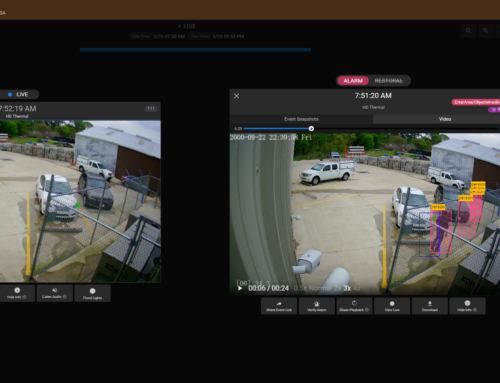500x383 pixels.
Task: Select the 3x playback speed
Action: point(347,288)
